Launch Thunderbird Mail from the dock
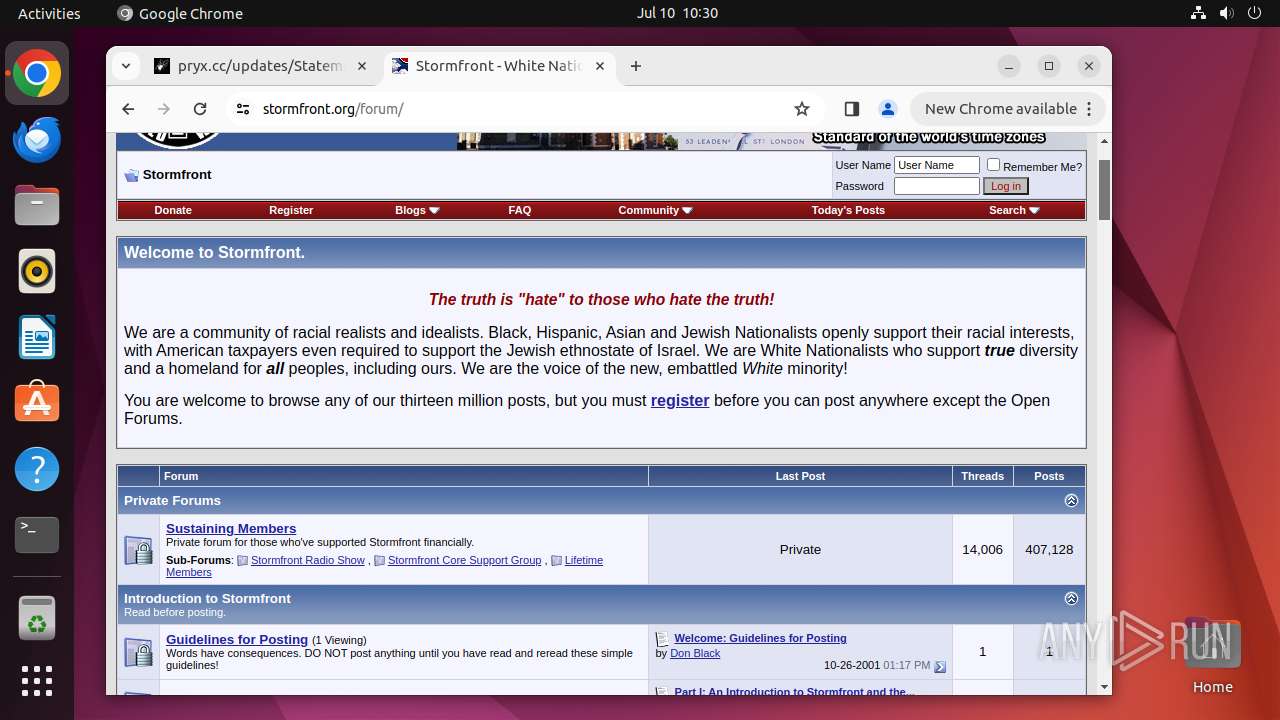1280x720 pixels. point(37,139)
